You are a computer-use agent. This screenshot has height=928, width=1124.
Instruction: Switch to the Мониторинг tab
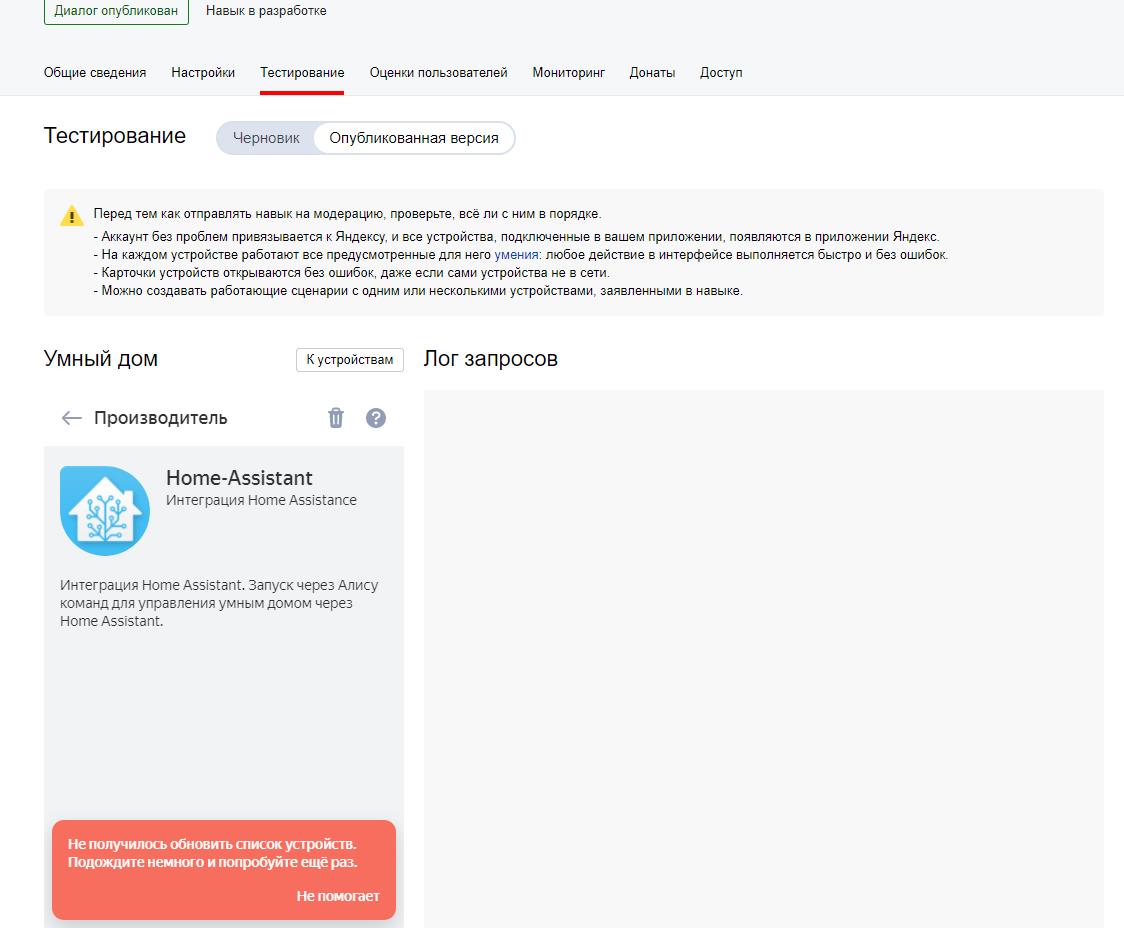(x=568, y=72)
